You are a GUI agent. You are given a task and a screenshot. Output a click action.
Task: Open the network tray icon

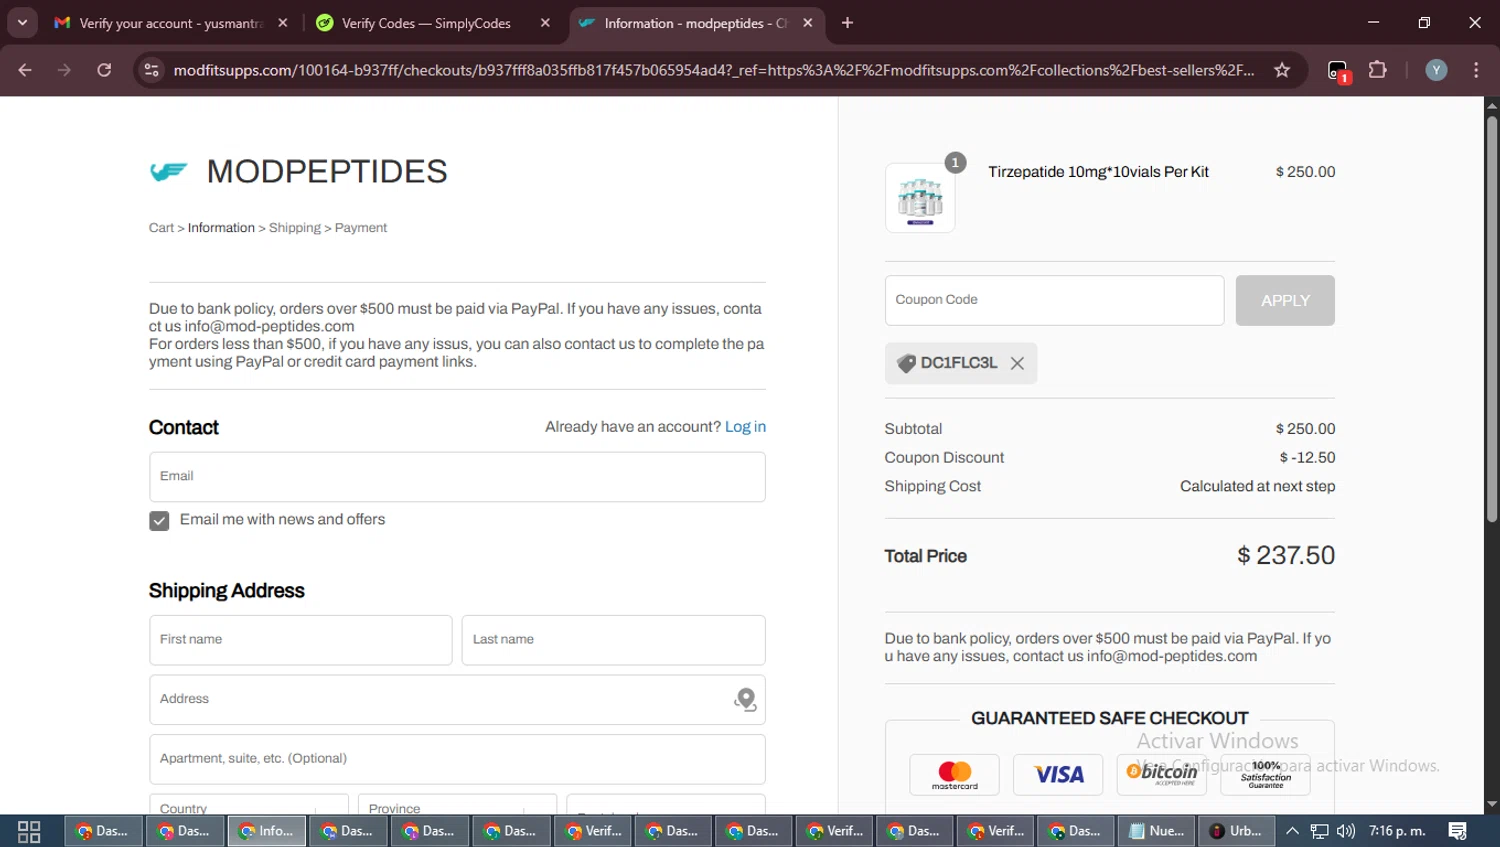point(1320,831)
